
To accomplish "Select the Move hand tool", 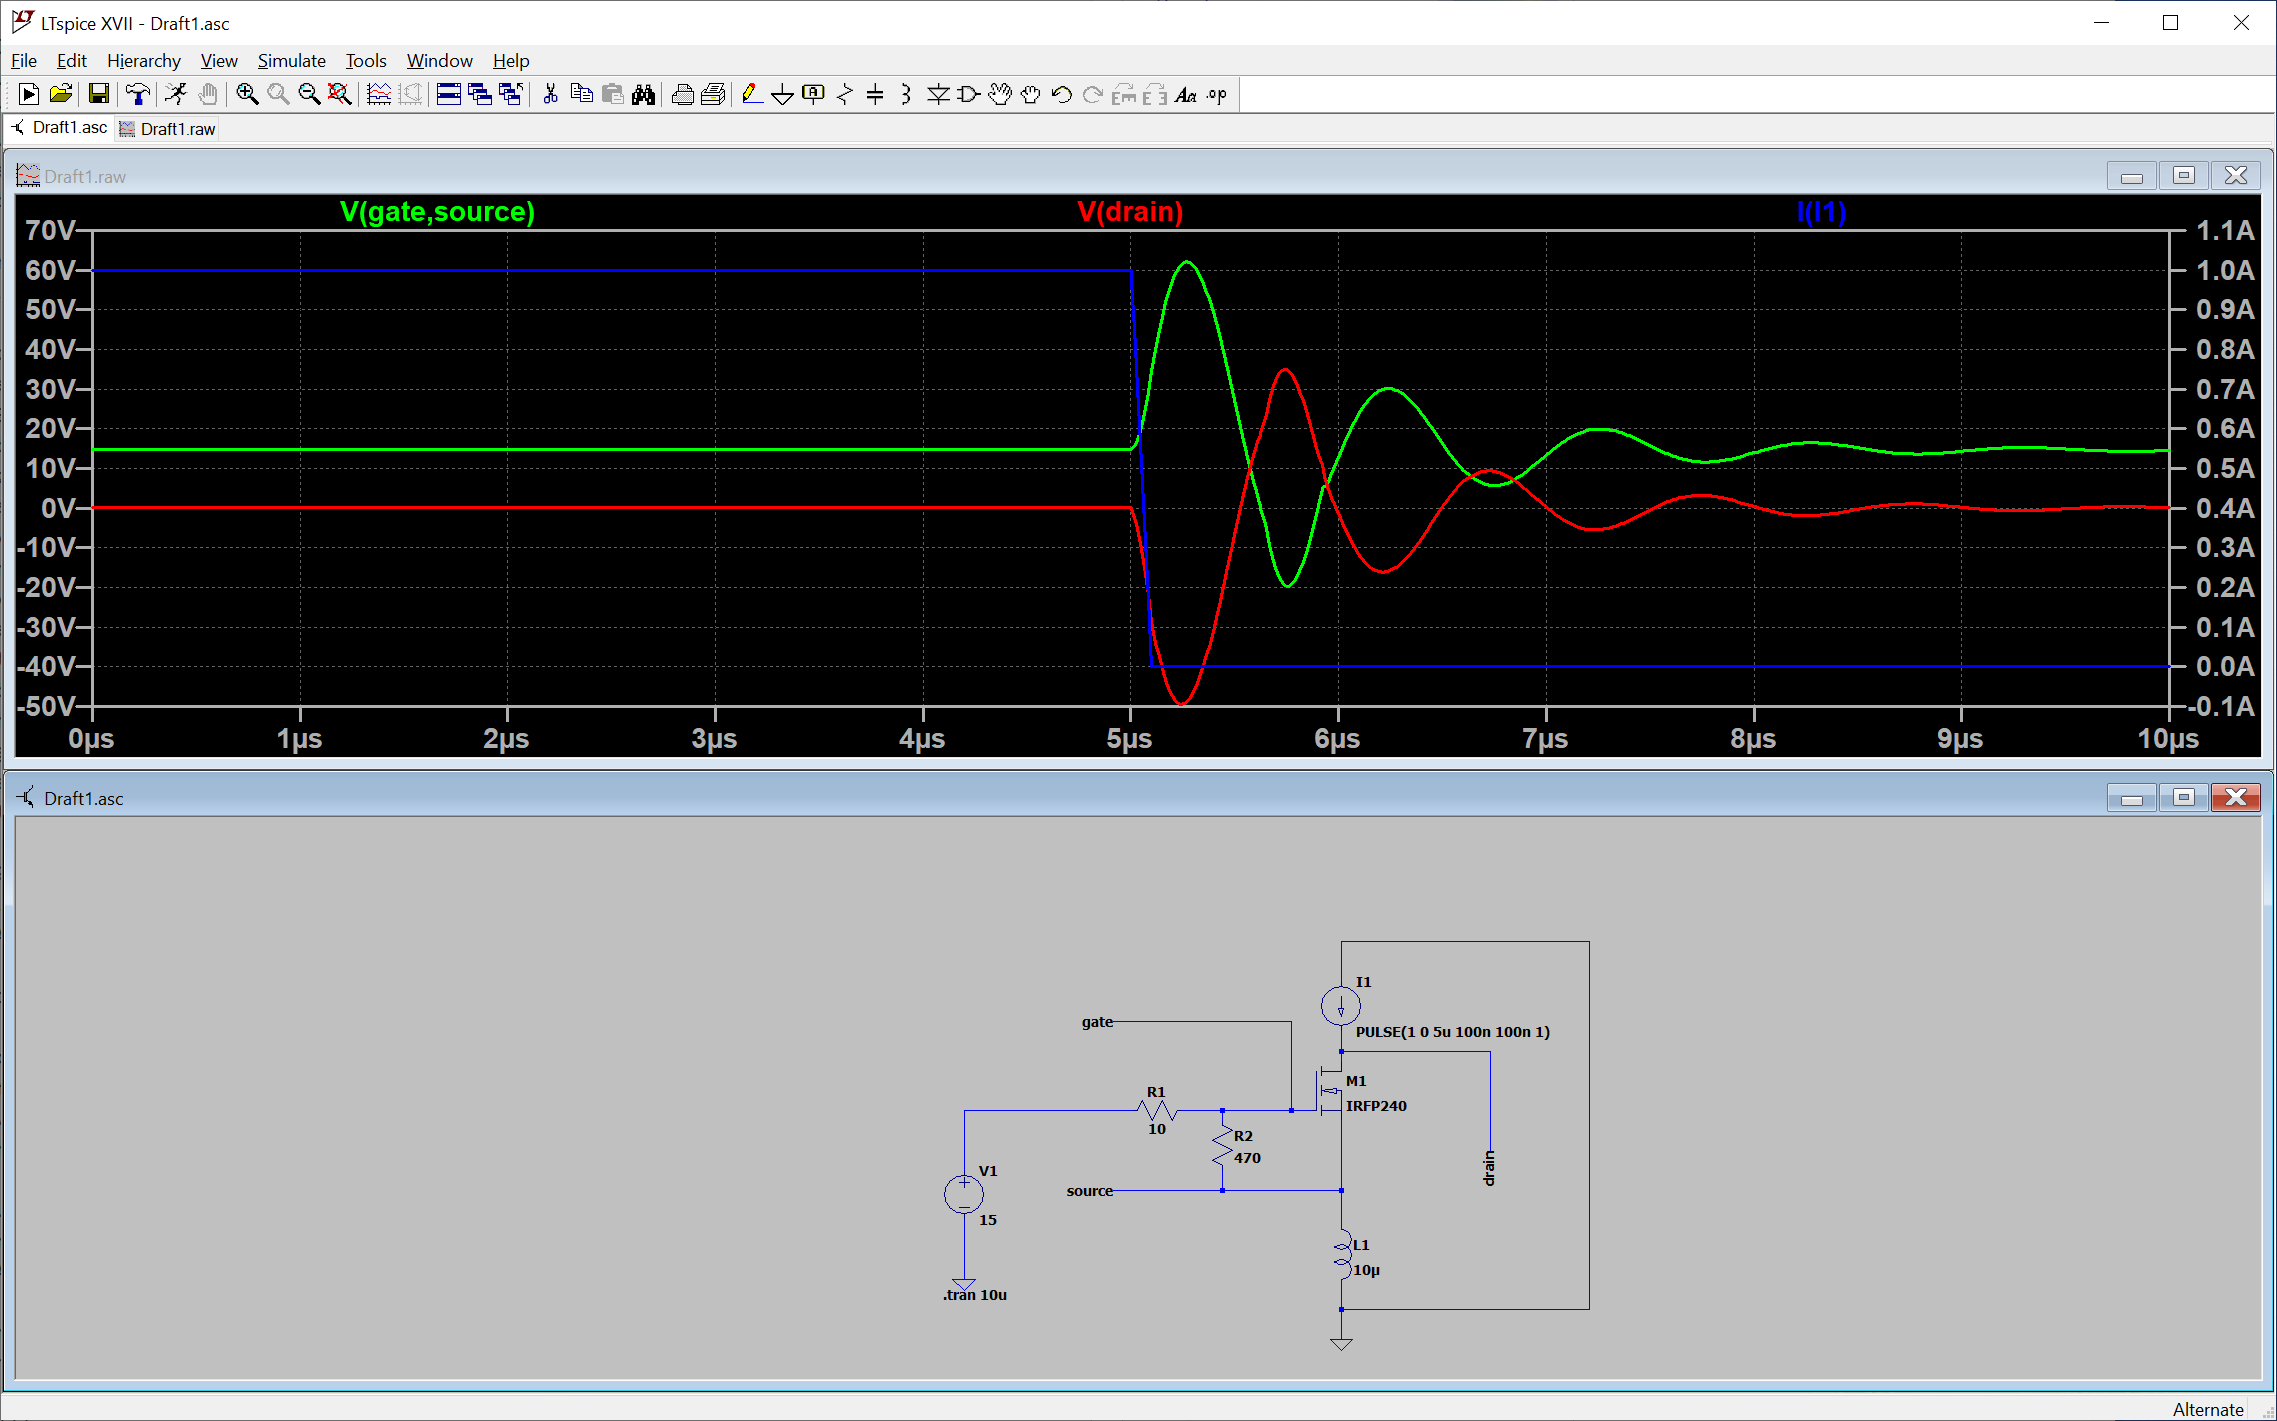I will pos(1000,95).
